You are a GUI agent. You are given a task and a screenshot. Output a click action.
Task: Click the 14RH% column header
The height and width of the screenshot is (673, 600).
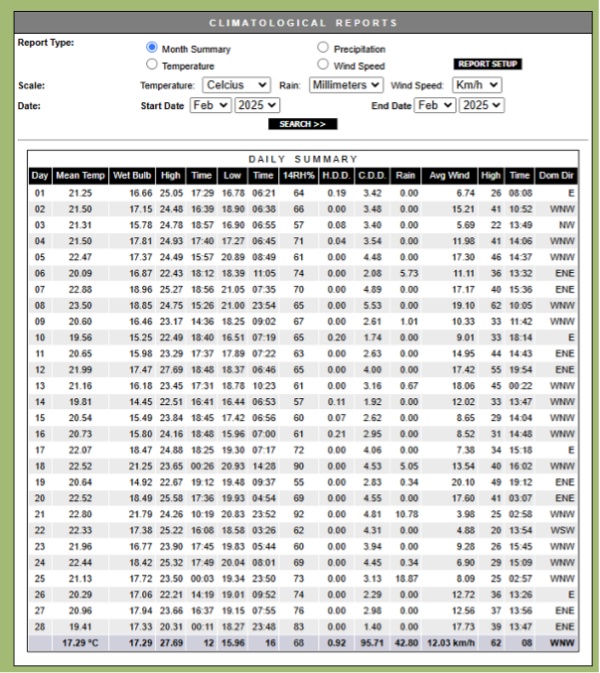[298, 176]
